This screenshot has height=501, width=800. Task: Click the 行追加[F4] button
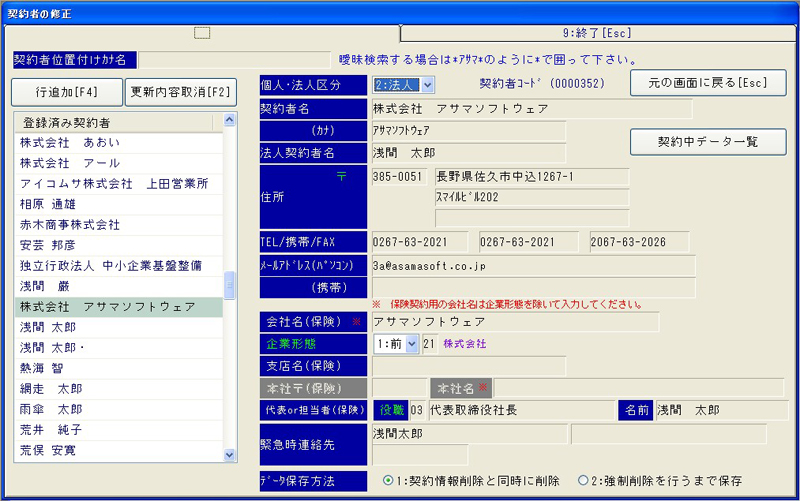coord(66,92)
